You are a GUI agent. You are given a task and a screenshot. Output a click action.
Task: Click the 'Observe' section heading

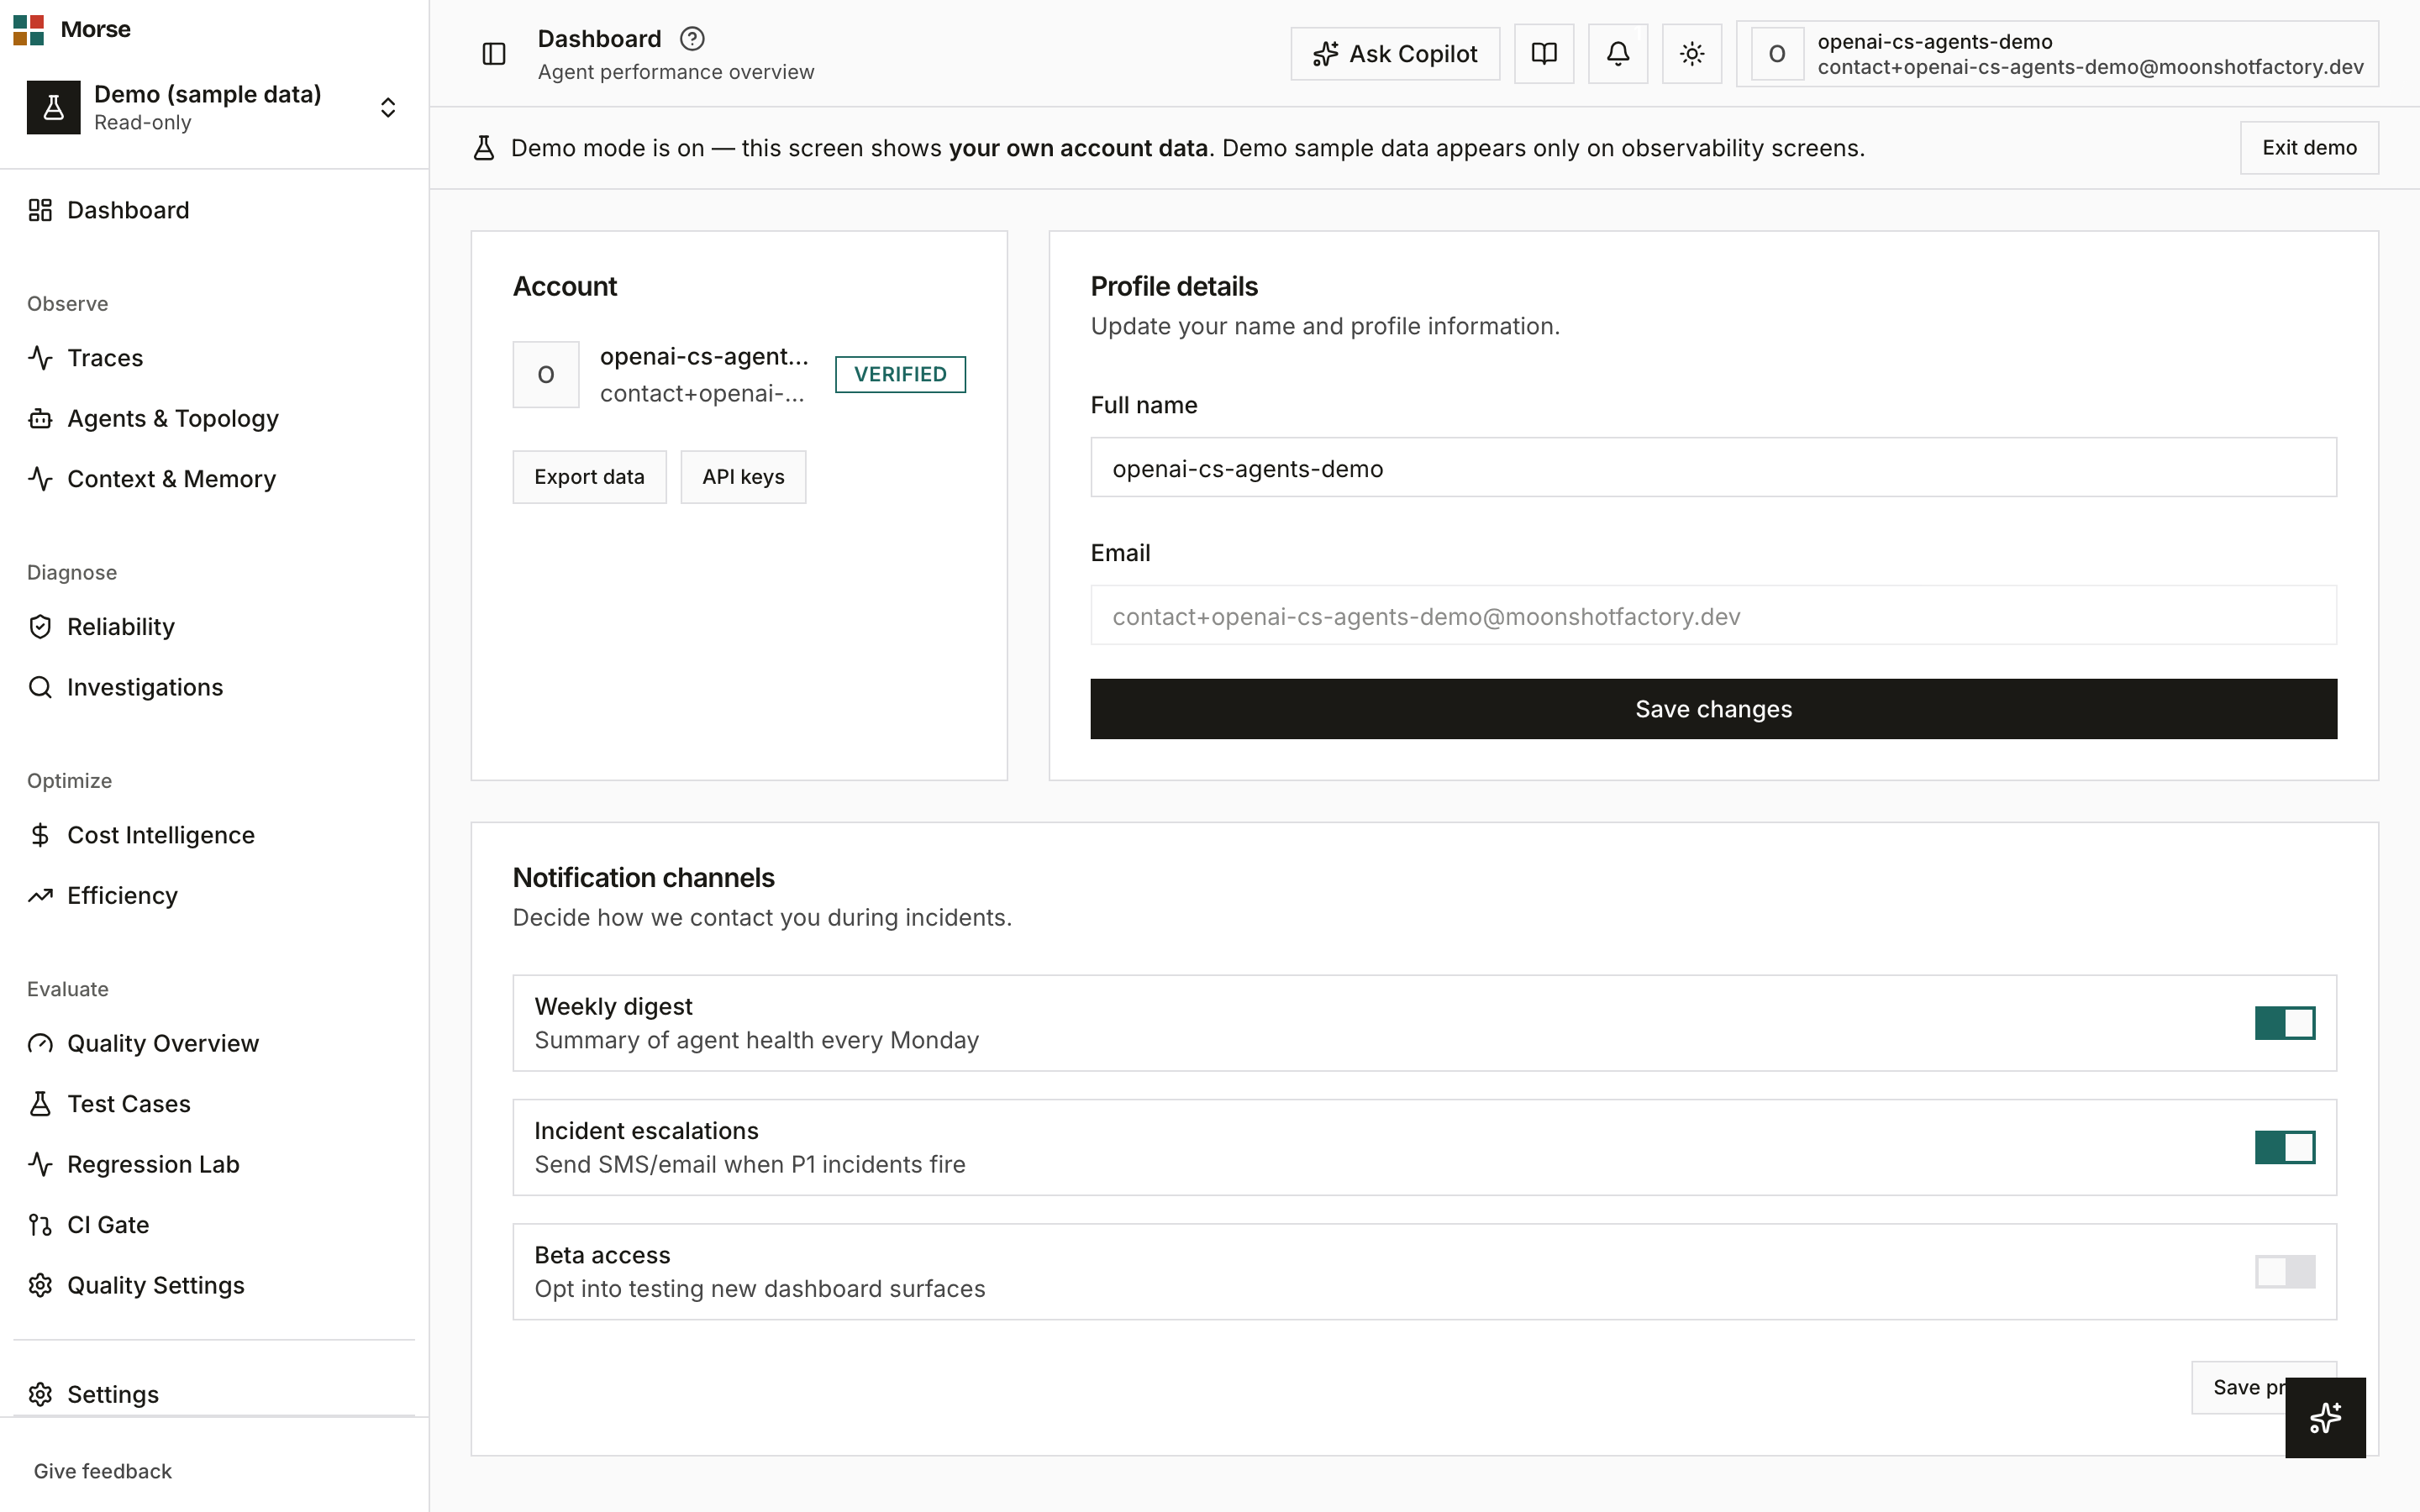point(68,304)
